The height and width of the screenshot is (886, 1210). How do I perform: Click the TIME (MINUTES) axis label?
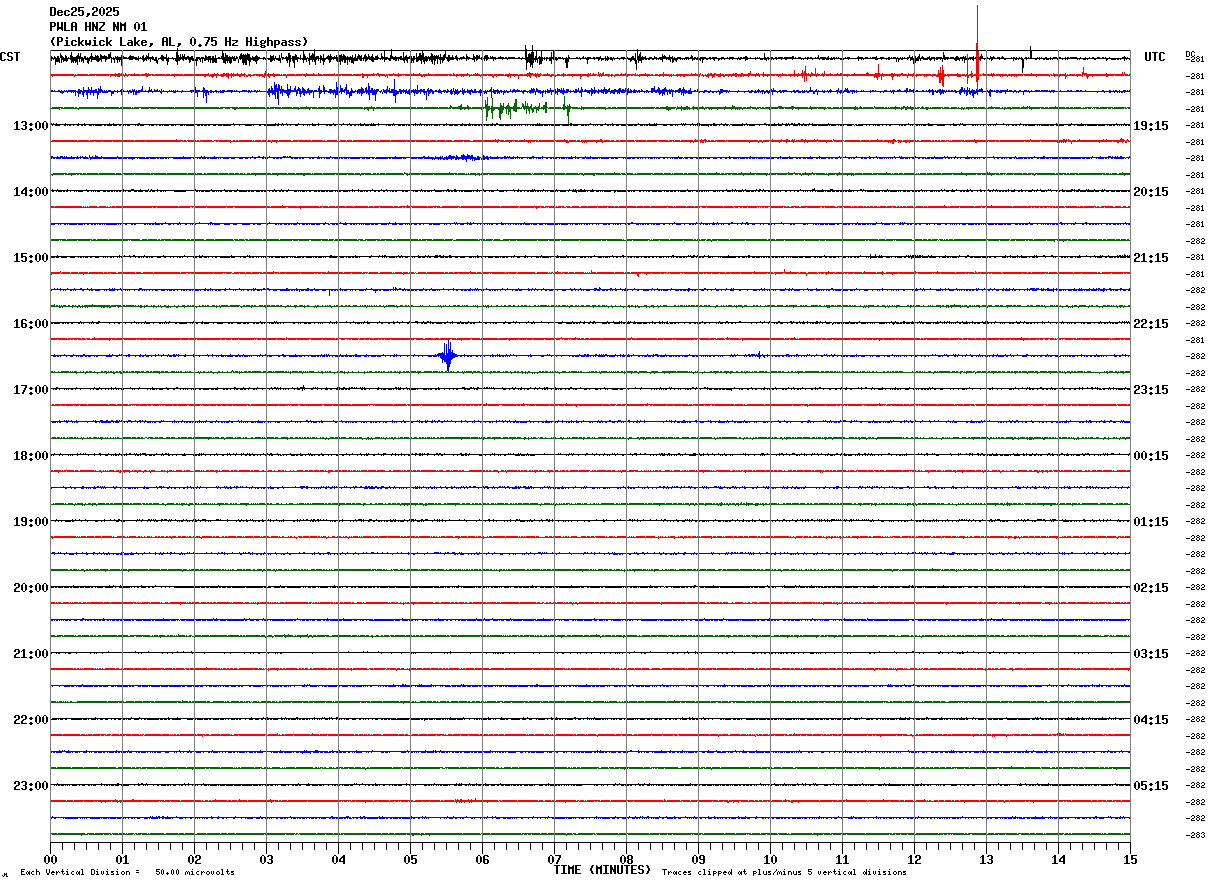click(602, 870)
